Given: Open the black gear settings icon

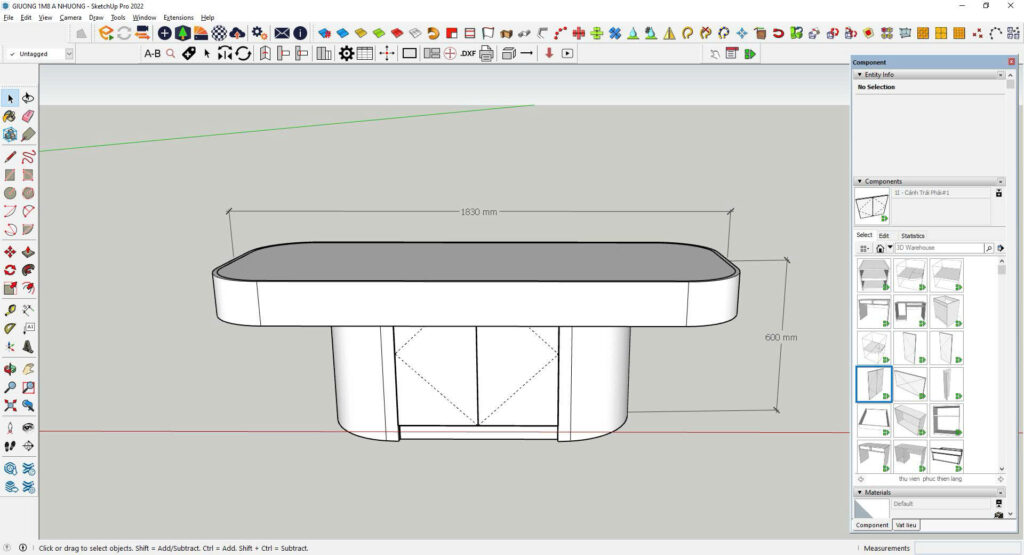Looking at the screenshot, I should pyautogui.click(x=346, y=54).
